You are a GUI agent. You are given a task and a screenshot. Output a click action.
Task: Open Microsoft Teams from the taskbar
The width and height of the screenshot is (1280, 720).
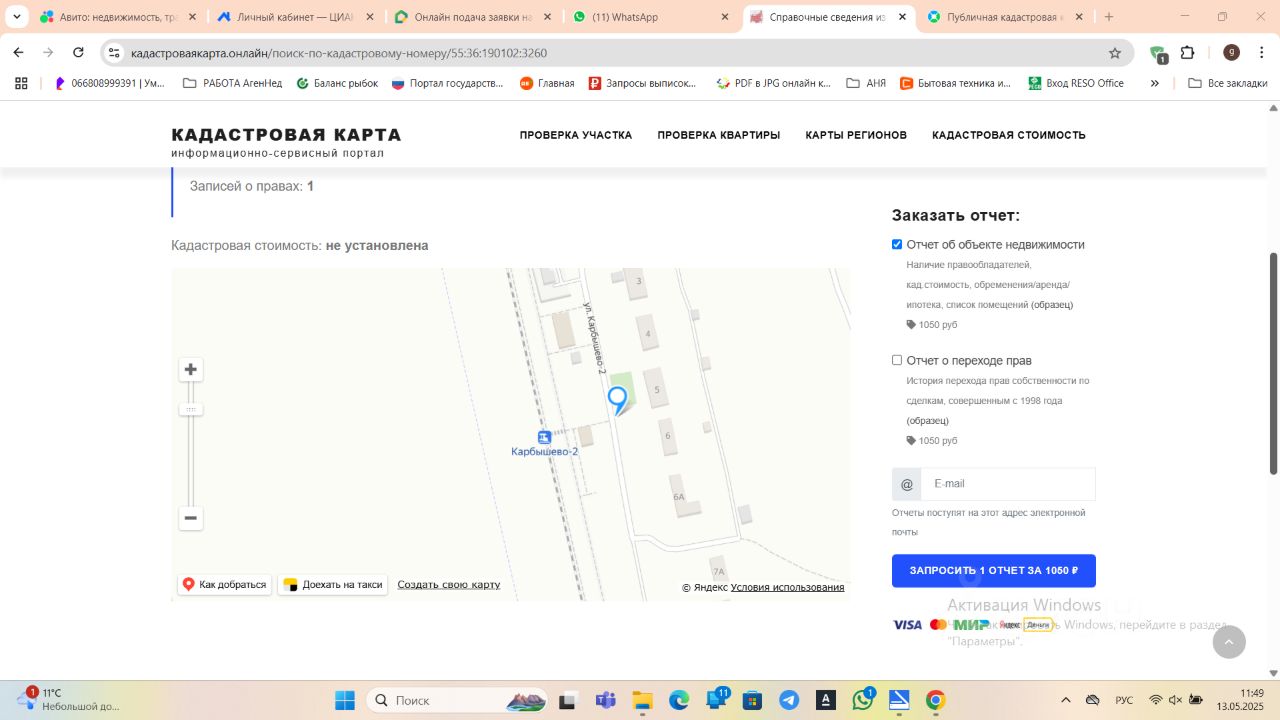pos(605,700)
